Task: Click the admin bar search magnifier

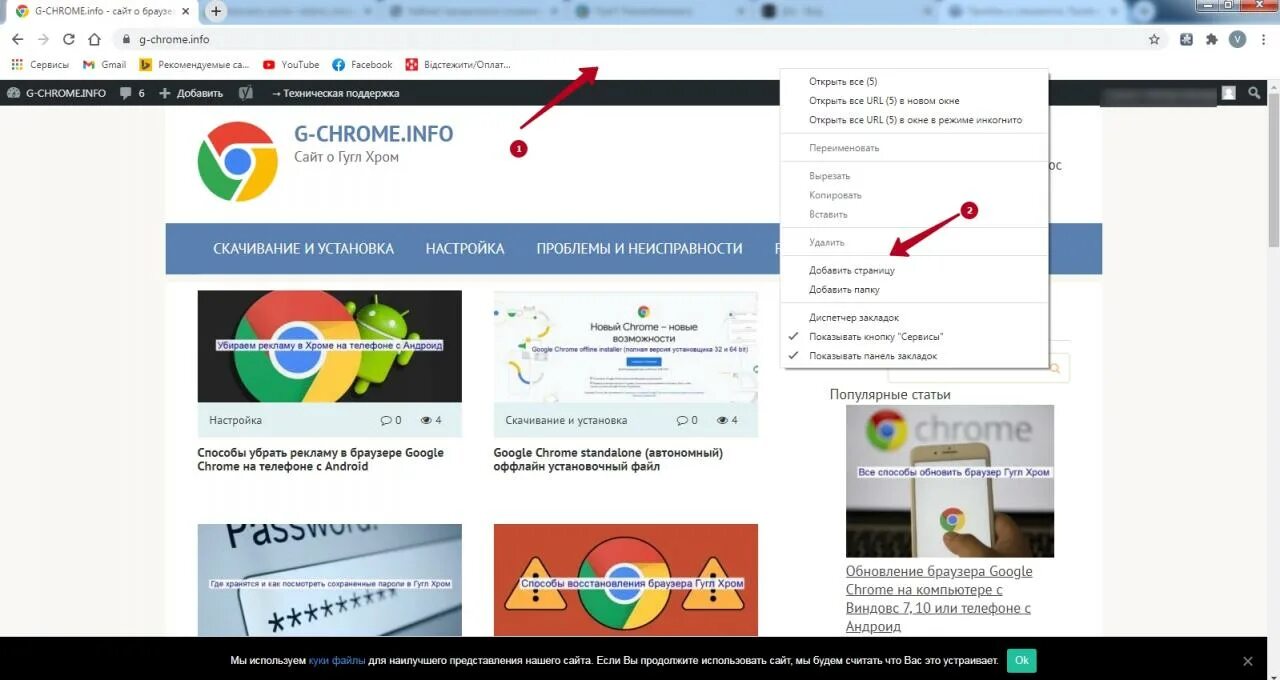Action: click(1255, 93)
